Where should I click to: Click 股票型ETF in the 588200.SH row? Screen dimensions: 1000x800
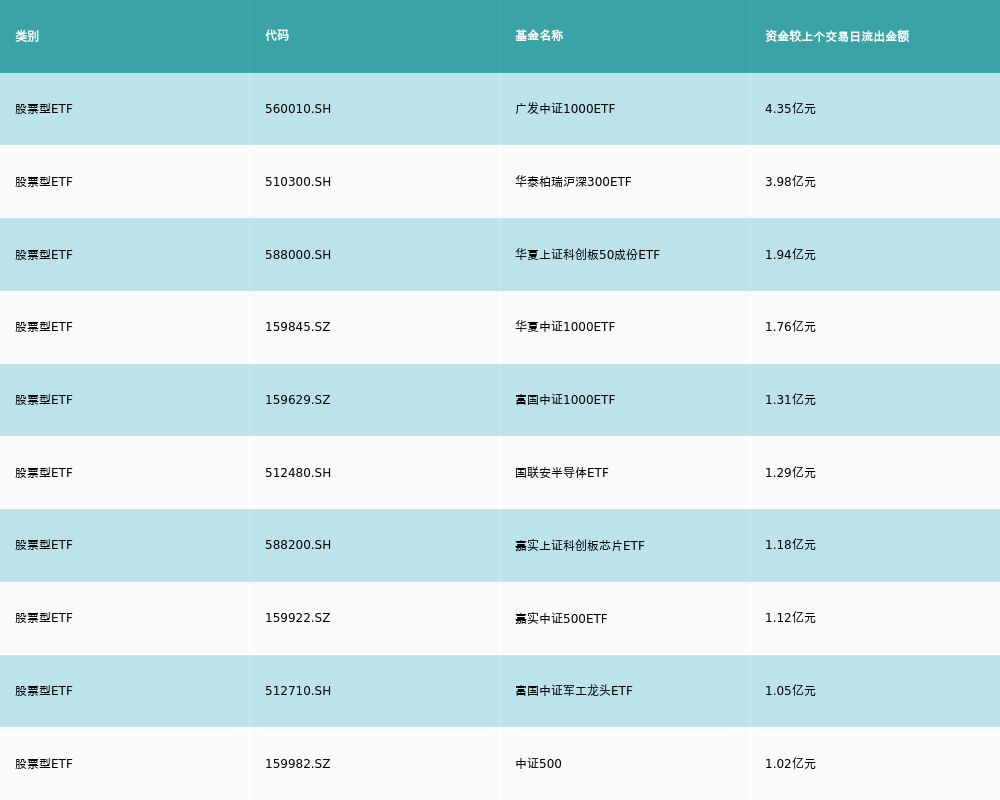[44, 545]
